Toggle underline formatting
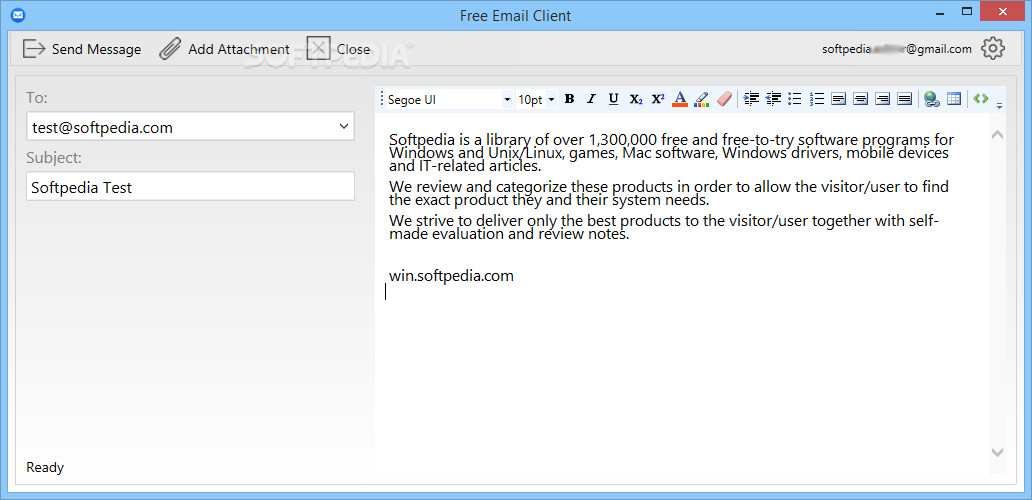 613,99
